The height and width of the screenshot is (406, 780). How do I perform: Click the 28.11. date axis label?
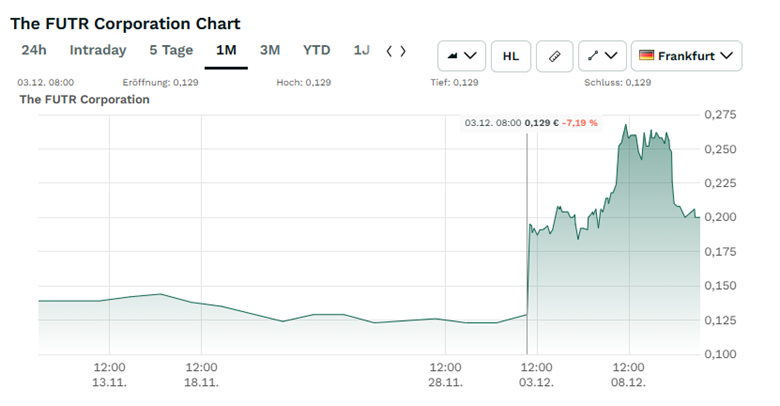(445, 383)
